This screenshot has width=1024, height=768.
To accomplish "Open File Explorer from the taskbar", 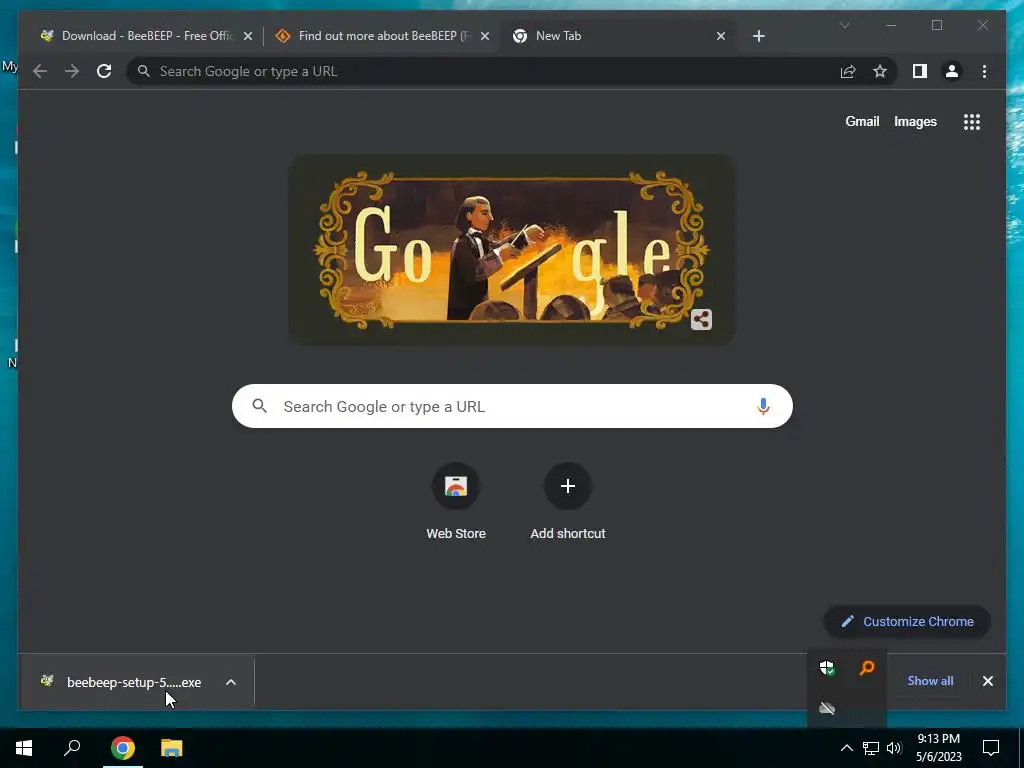I will 172,748.
